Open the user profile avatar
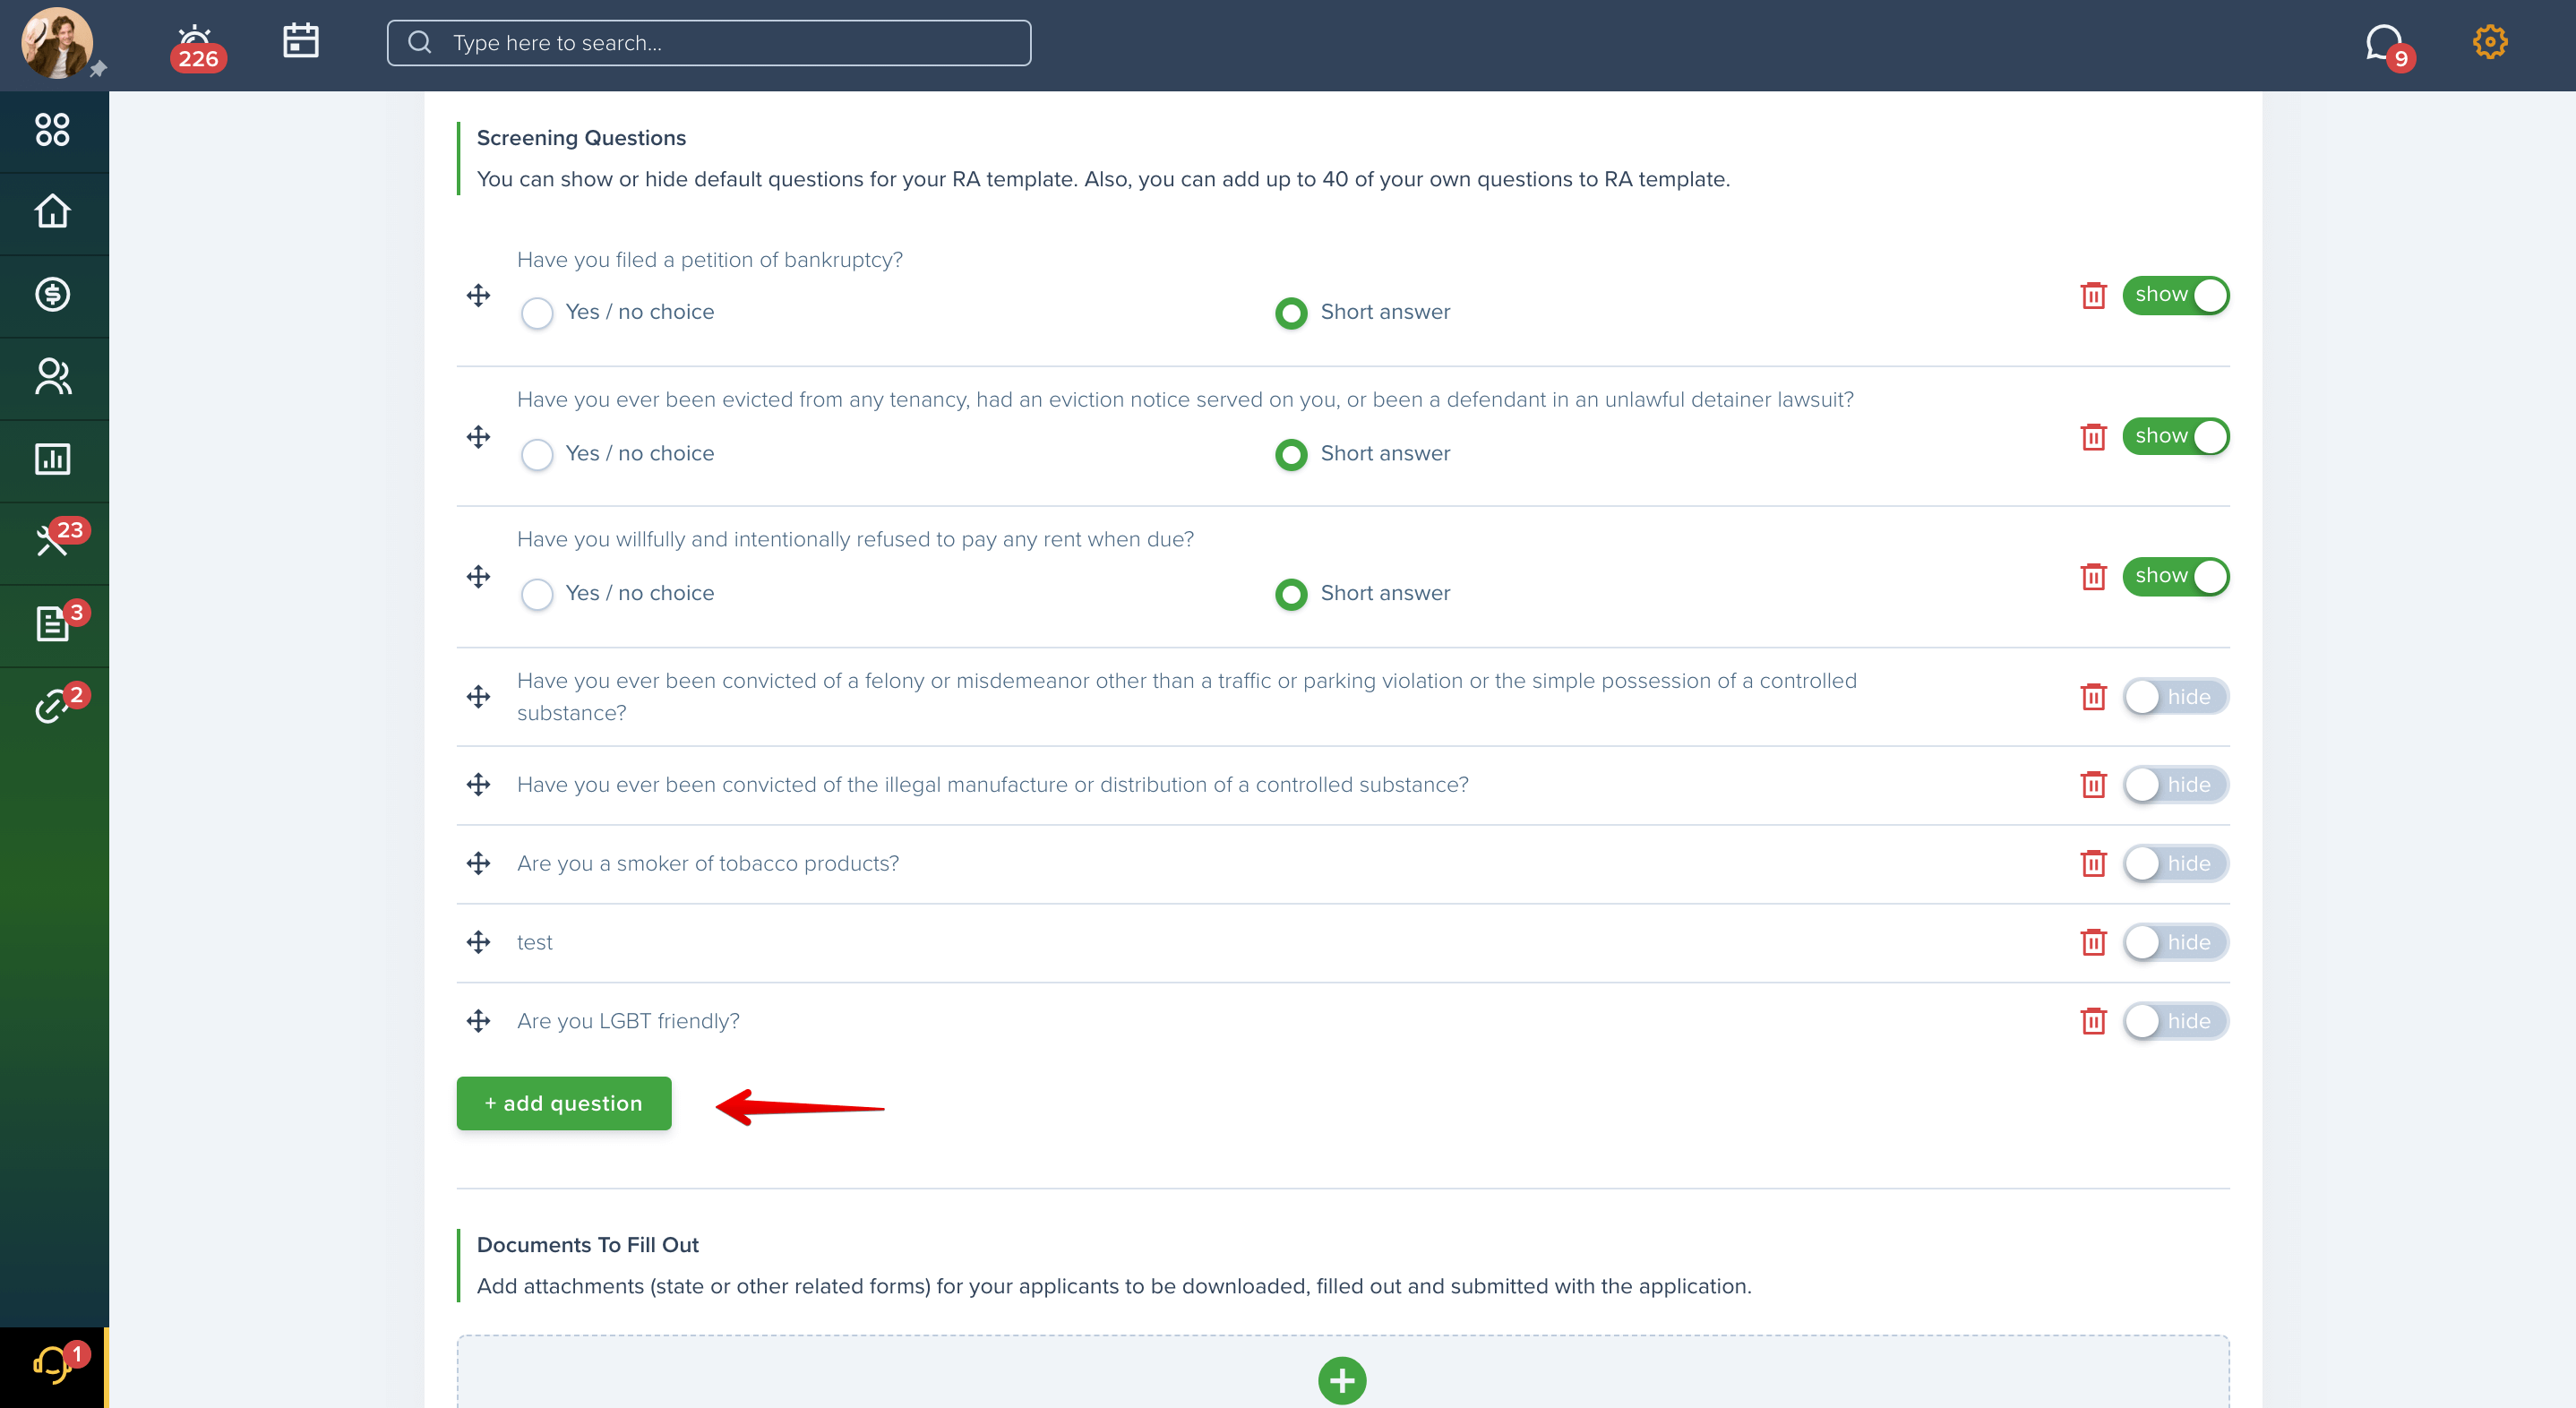This screenshot has height=1408, width=2576. pyautogui.click(x=57, y=43)
